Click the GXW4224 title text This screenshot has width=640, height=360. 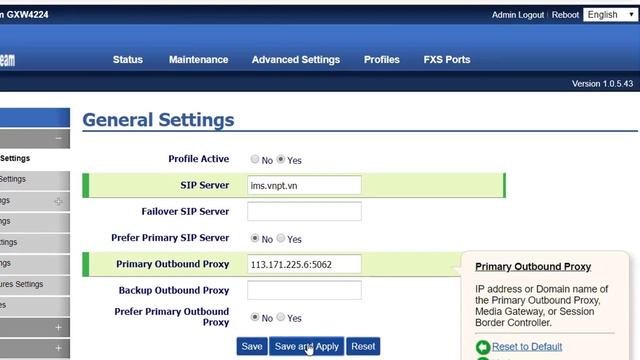tap(27, 15)
